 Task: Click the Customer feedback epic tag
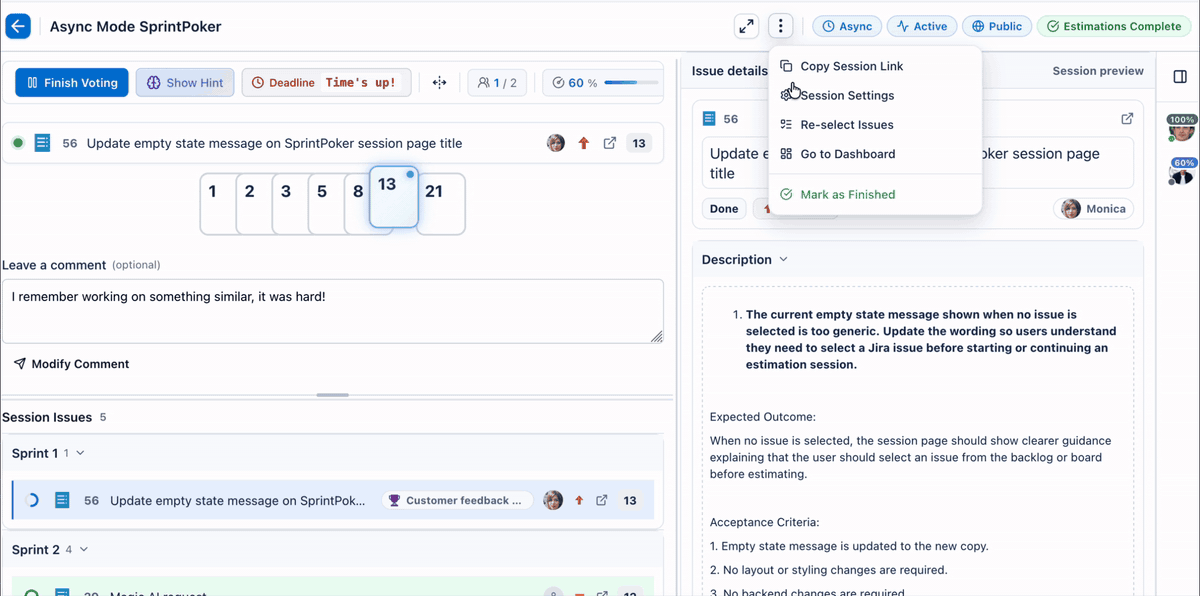pyautogui.click(x=455, y=500)
